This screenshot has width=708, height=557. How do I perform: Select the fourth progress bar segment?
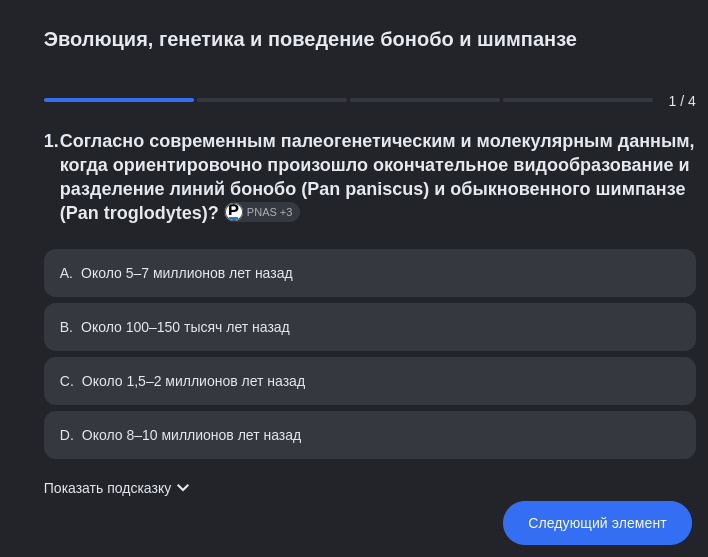pyautogui.click(x=578, y=100)
